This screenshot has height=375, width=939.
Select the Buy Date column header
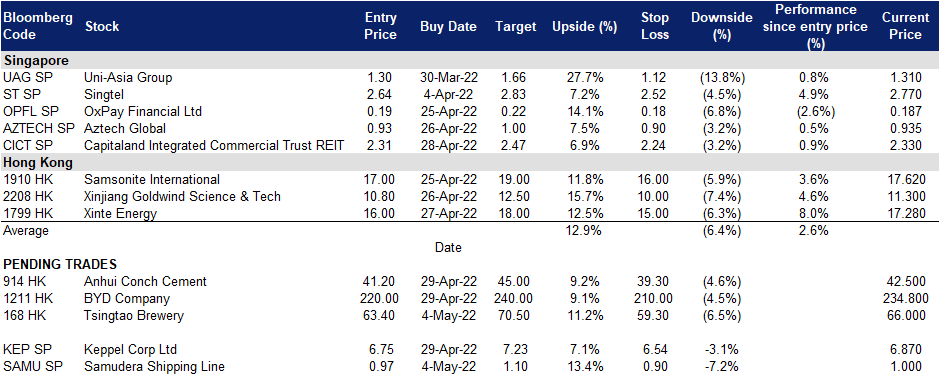pyautogui.click(x=449, y=26)
